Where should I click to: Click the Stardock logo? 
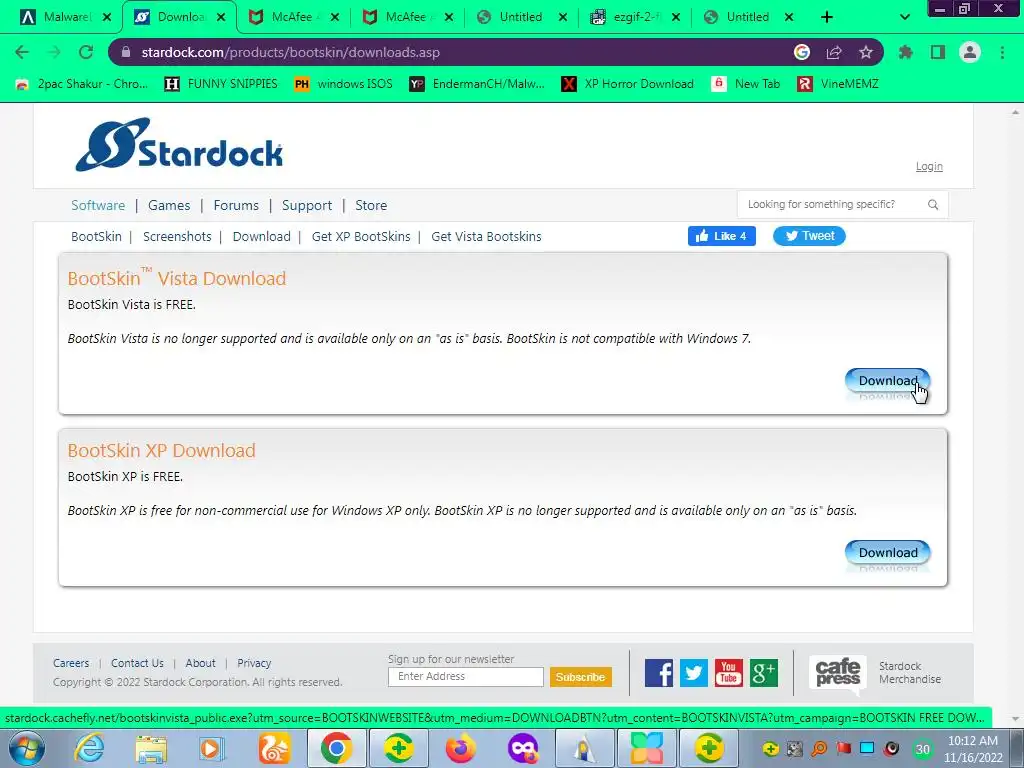click(x=179, y=145)
